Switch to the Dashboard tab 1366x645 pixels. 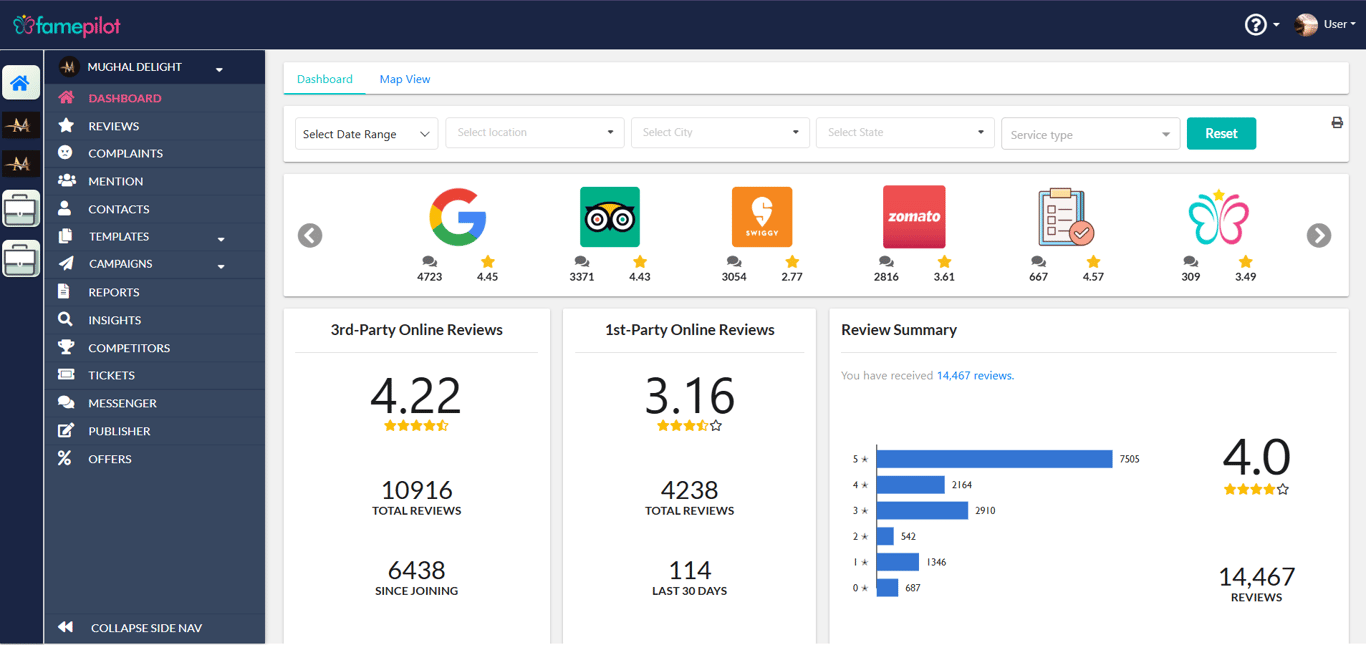click(x=325, y=79)
